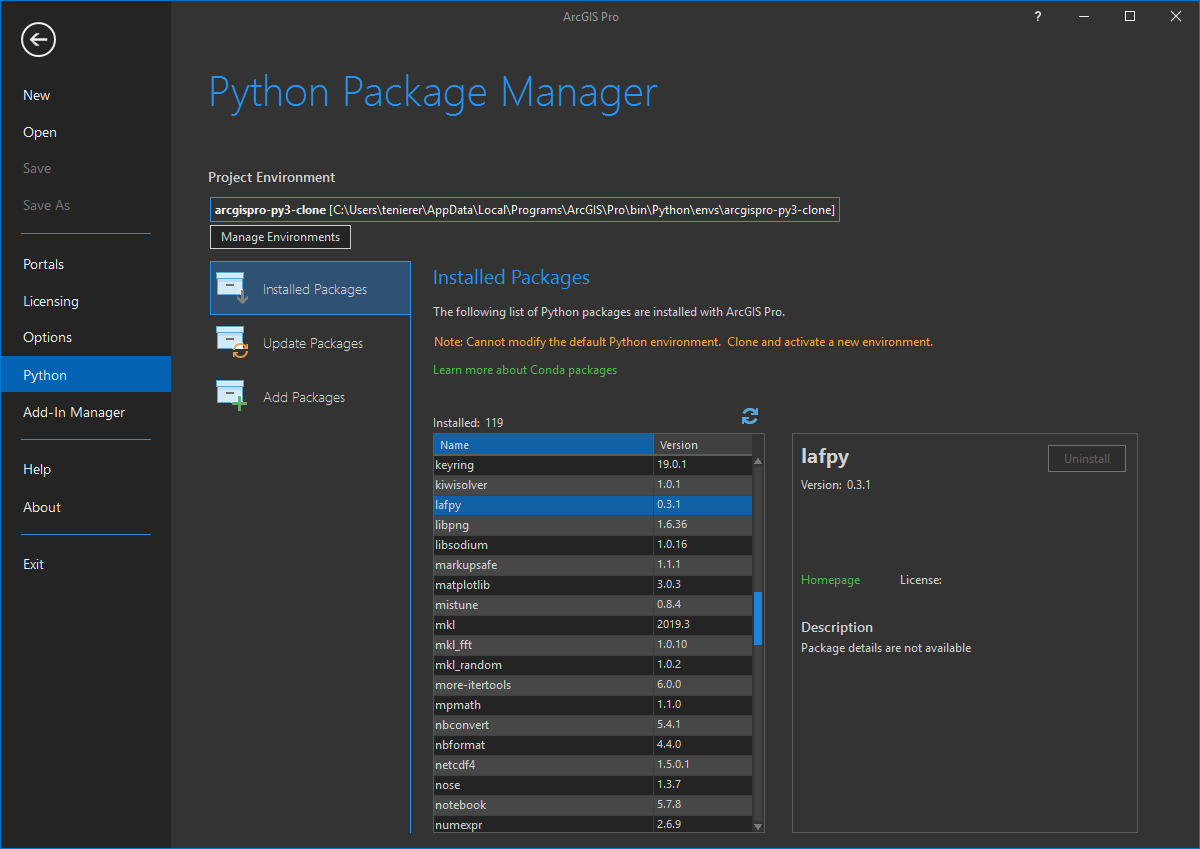Click the package list scrollbar thumb
Viewport: 1200px width, 849px height.
758,618
